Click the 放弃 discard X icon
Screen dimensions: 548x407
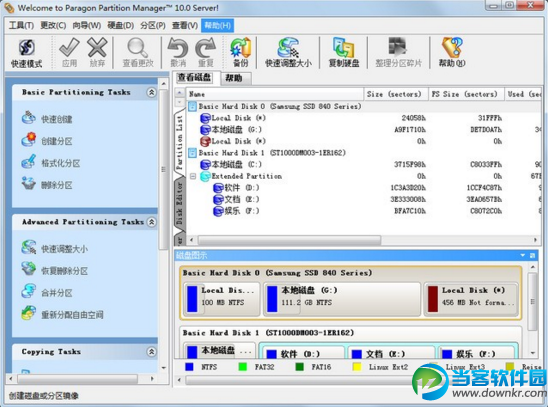pyautogui.click(x=97, y=53)
